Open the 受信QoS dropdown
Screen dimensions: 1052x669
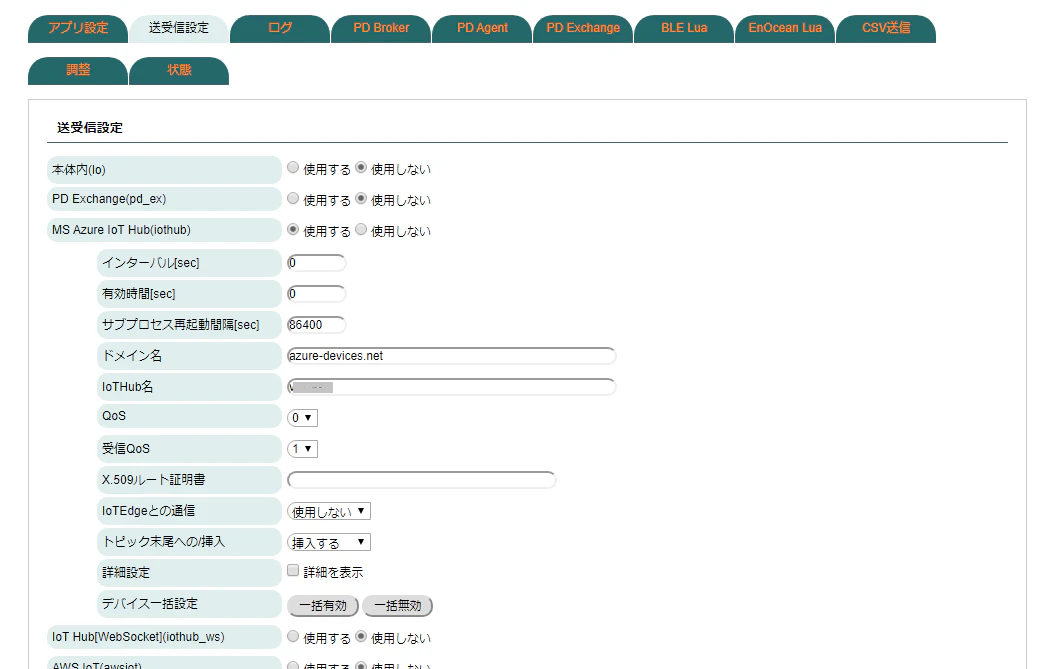click(303, 449)
